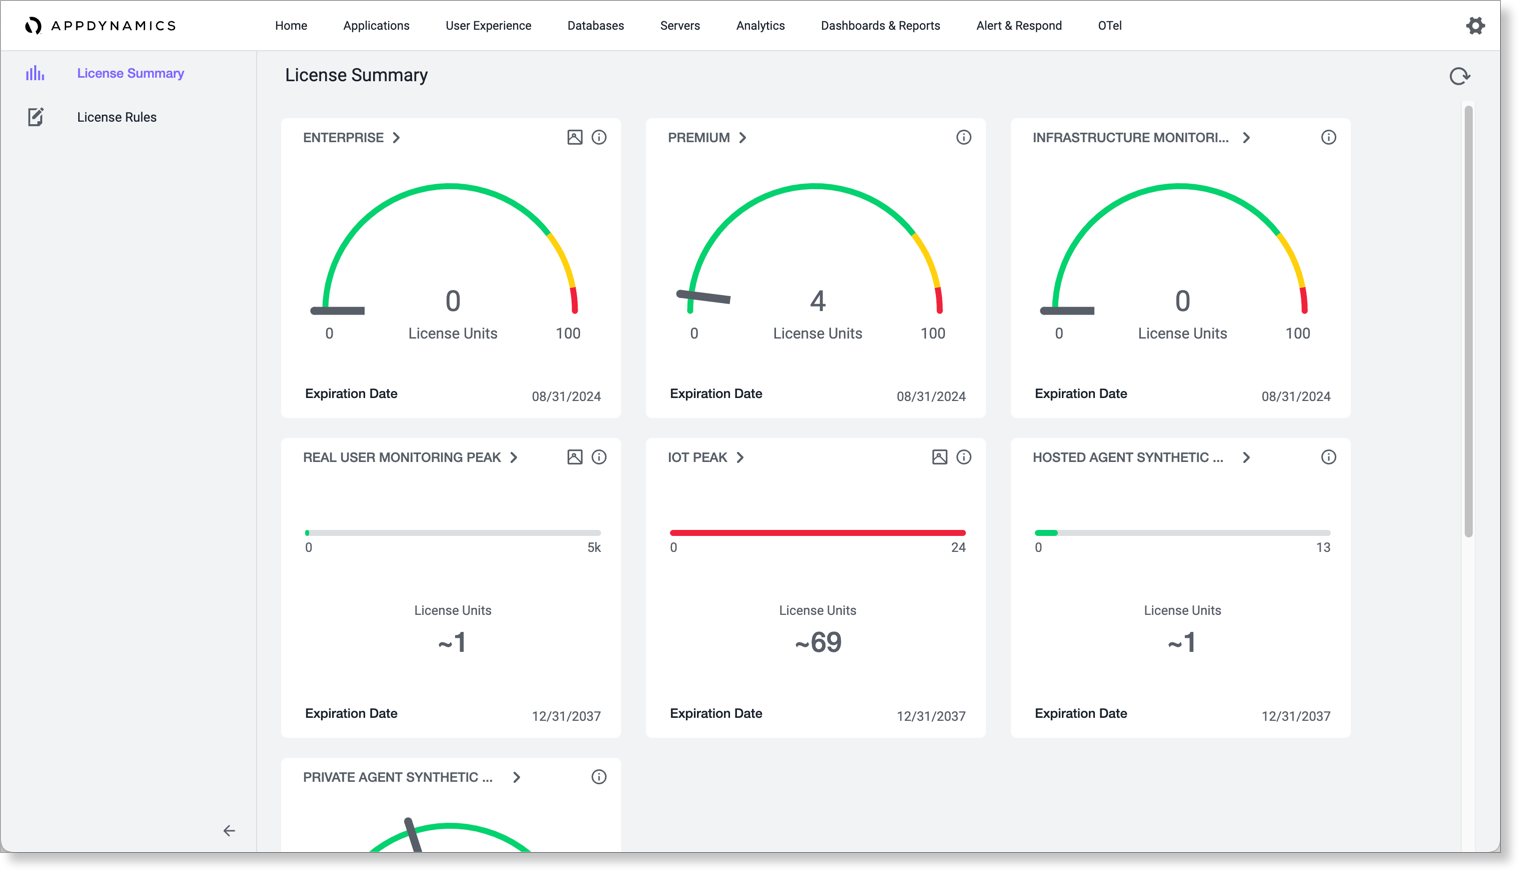Click the info icon on Enterprise card
This screenshot has height=871, width=1519.
(599, 137)
